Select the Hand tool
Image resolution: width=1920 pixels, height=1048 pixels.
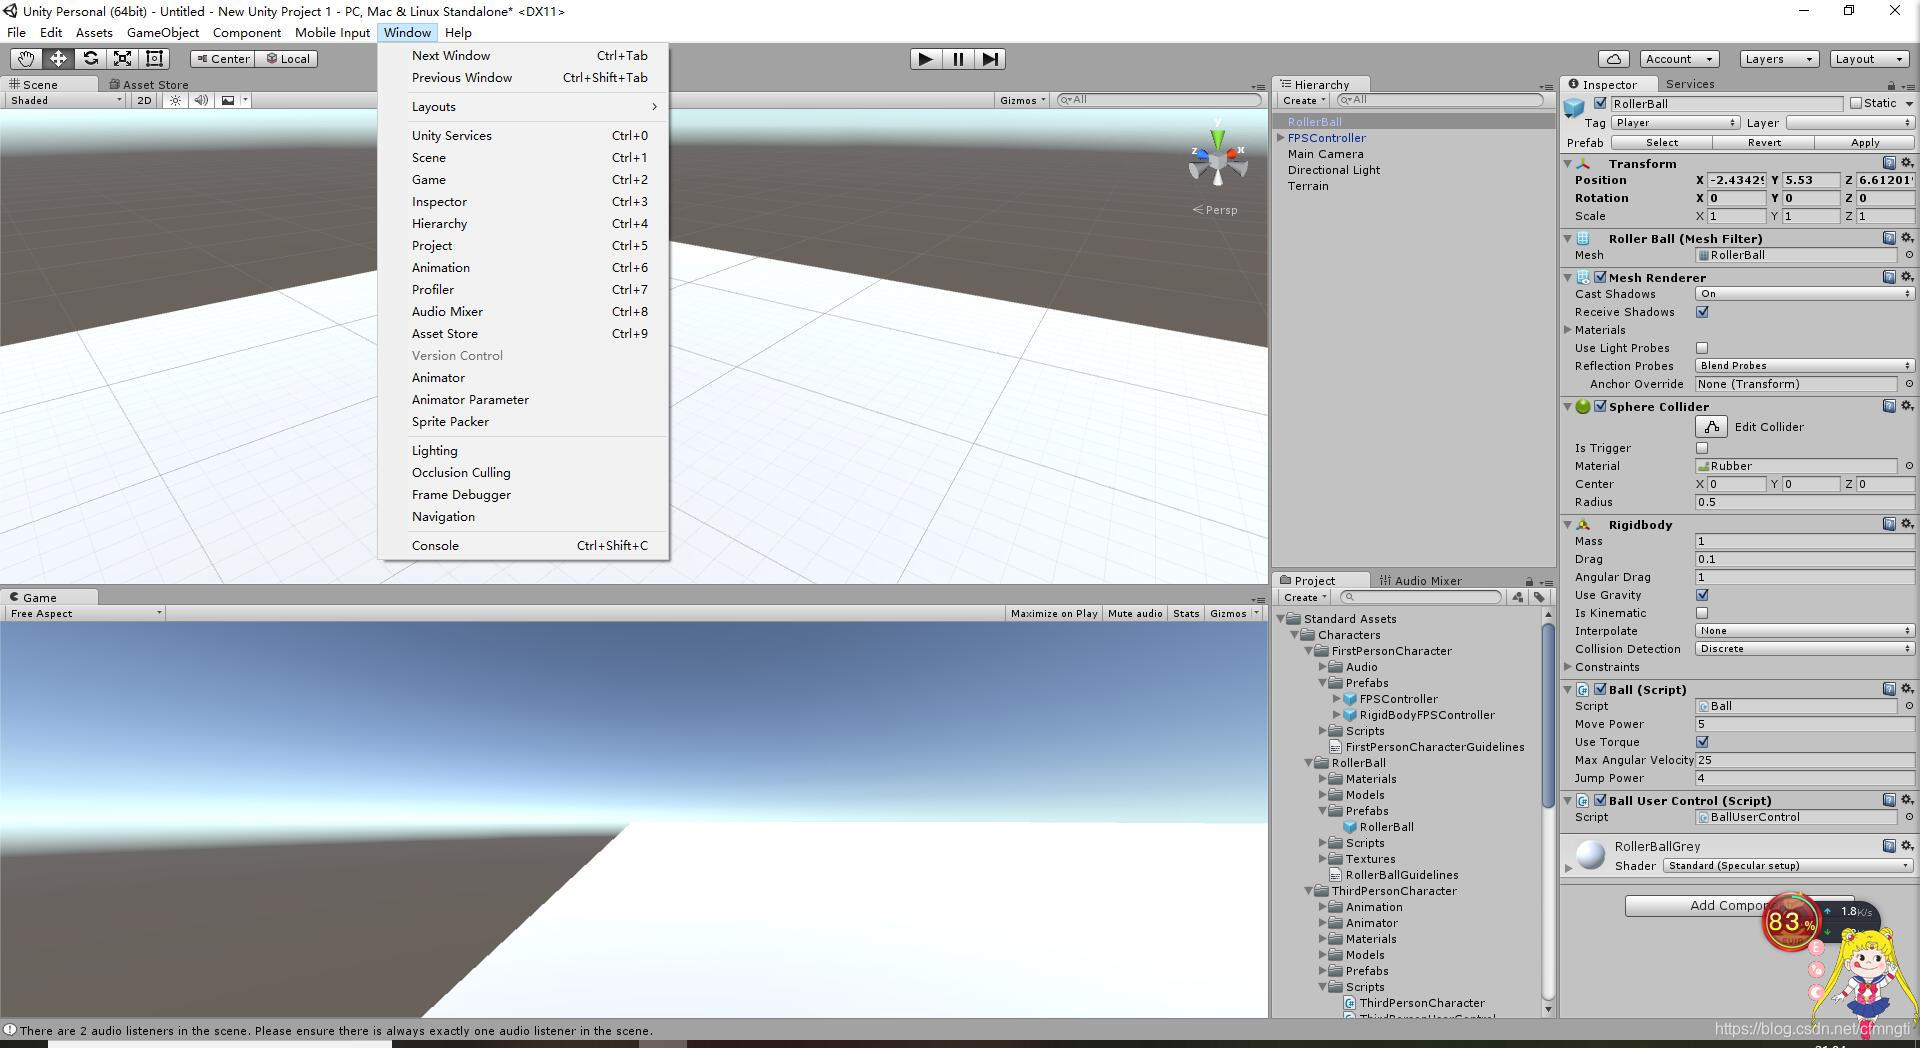[x=26, y=59]
